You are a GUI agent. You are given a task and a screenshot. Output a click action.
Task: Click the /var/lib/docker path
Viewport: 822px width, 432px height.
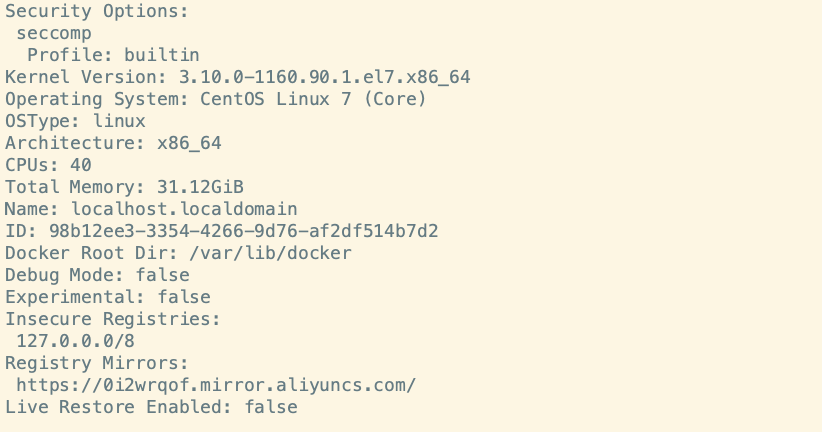coord(270,253)
